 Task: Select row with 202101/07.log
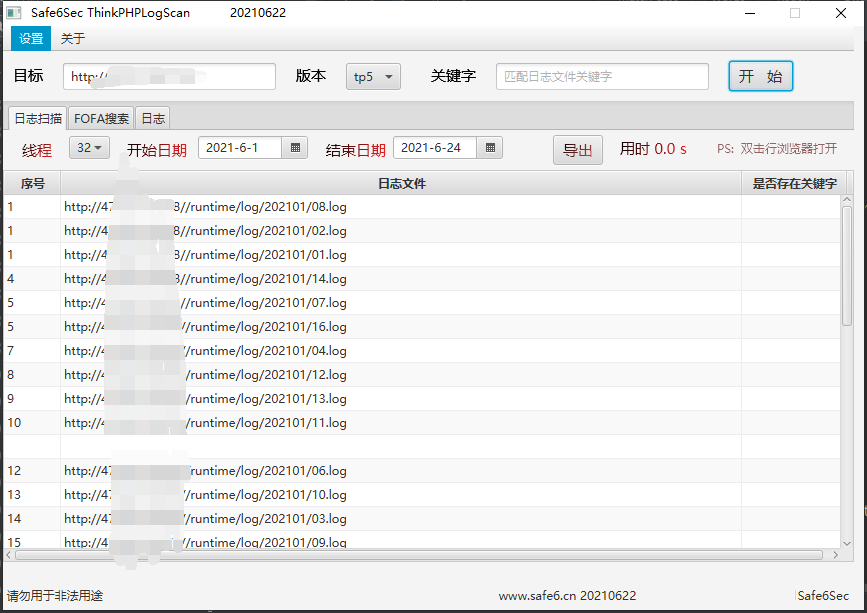422,303
